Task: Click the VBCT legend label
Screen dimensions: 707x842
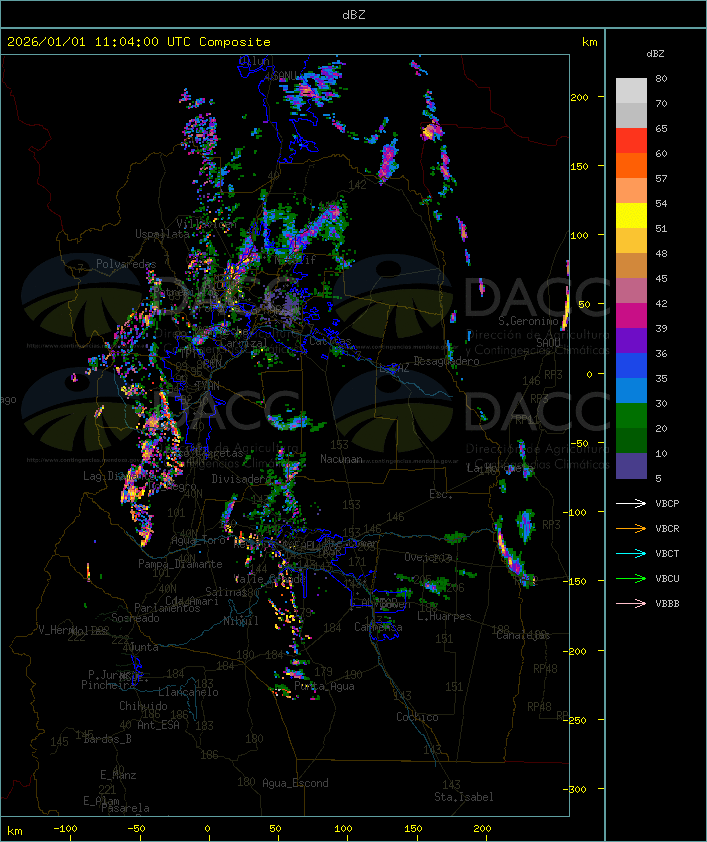Action: 667,554
